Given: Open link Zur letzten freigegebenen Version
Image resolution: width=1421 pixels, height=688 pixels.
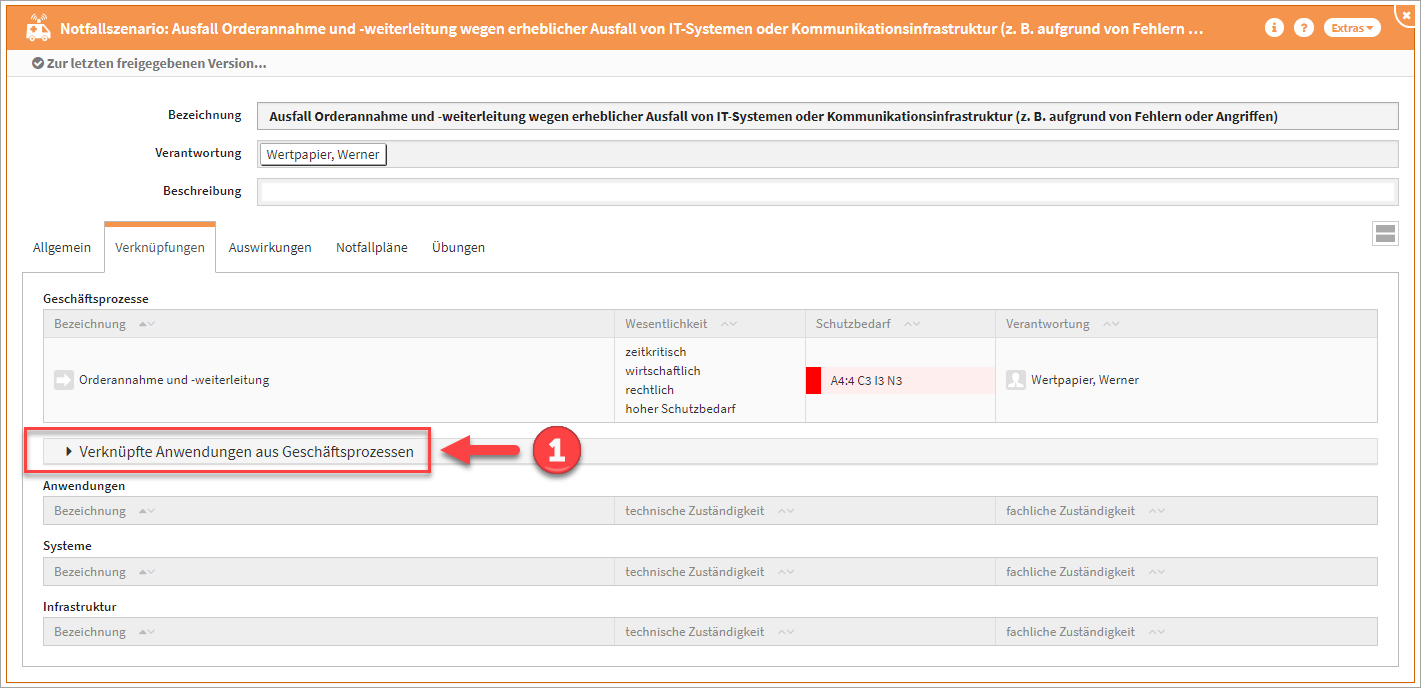Looking at the screenshot, I should tap(156, 64).
